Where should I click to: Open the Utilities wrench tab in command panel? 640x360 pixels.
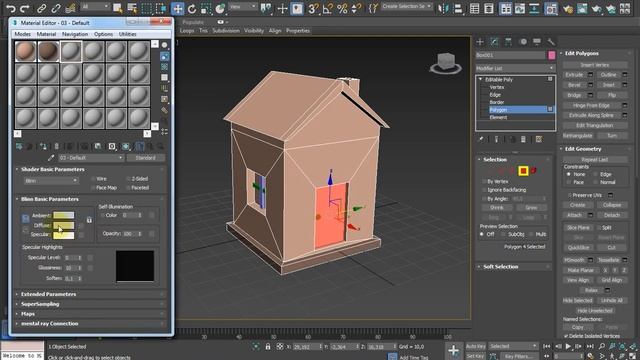click(551, 42)
